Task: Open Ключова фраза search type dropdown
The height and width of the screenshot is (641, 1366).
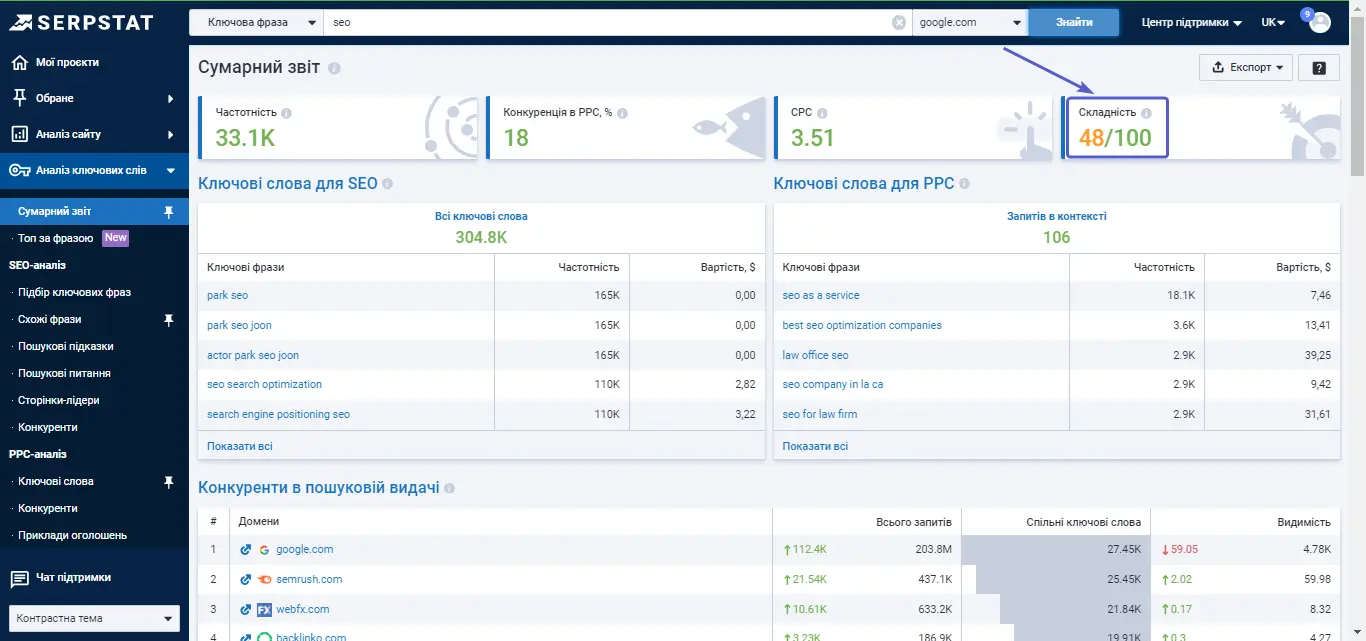Action: tap(256, 22)
